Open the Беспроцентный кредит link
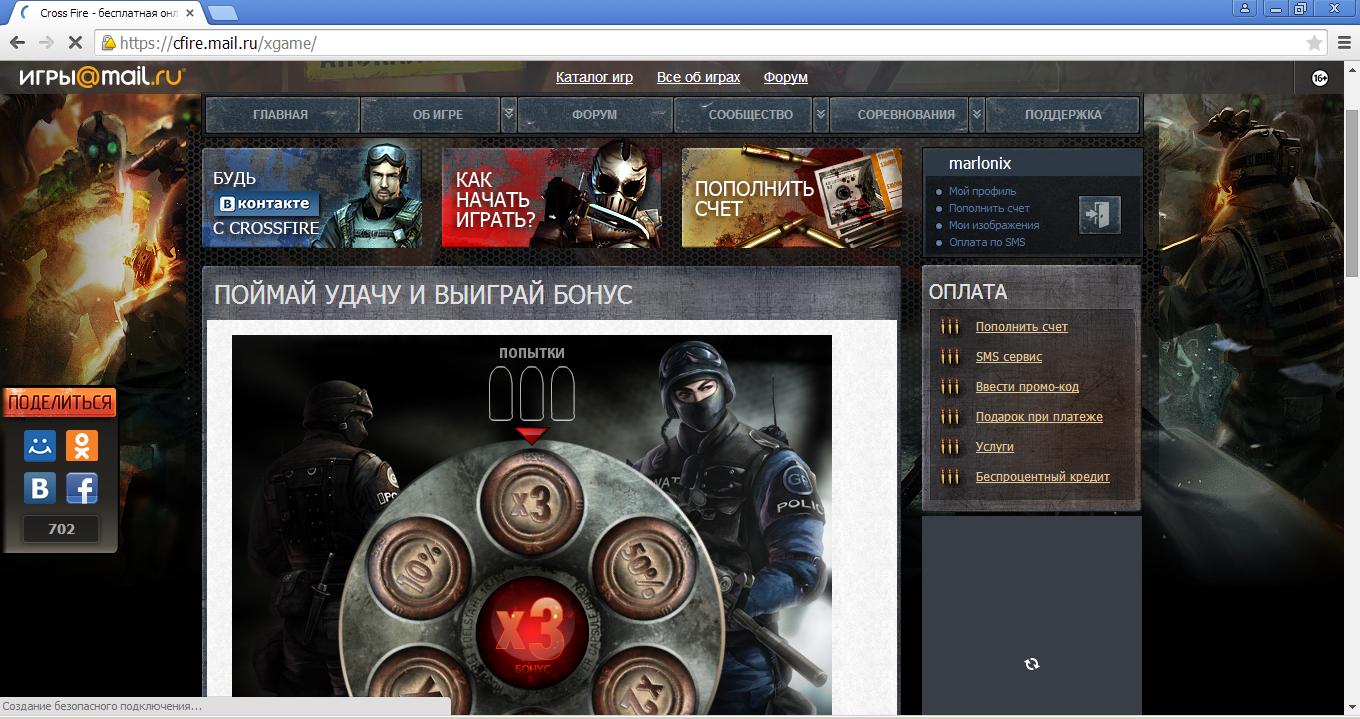 click(x=1043, y=477)
